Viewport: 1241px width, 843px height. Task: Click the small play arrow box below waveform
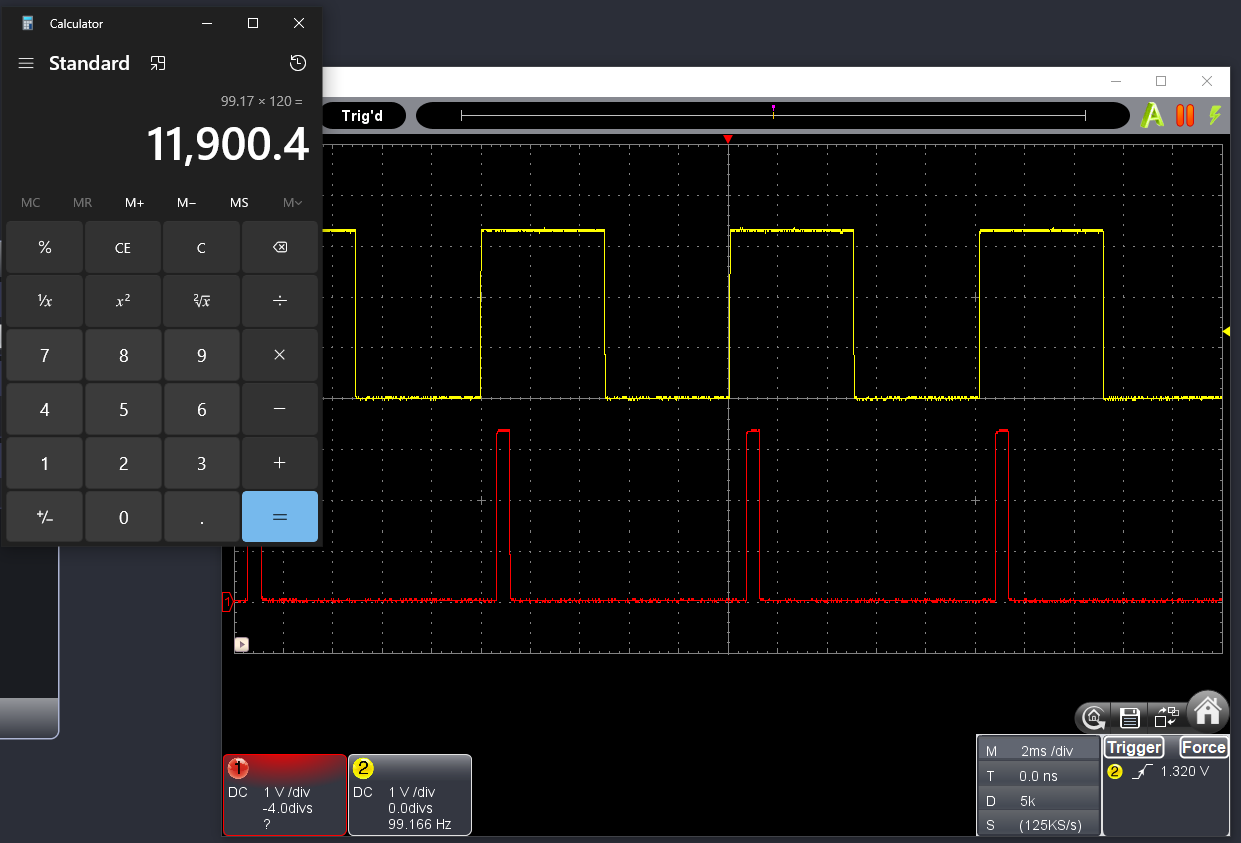point(242,645)
